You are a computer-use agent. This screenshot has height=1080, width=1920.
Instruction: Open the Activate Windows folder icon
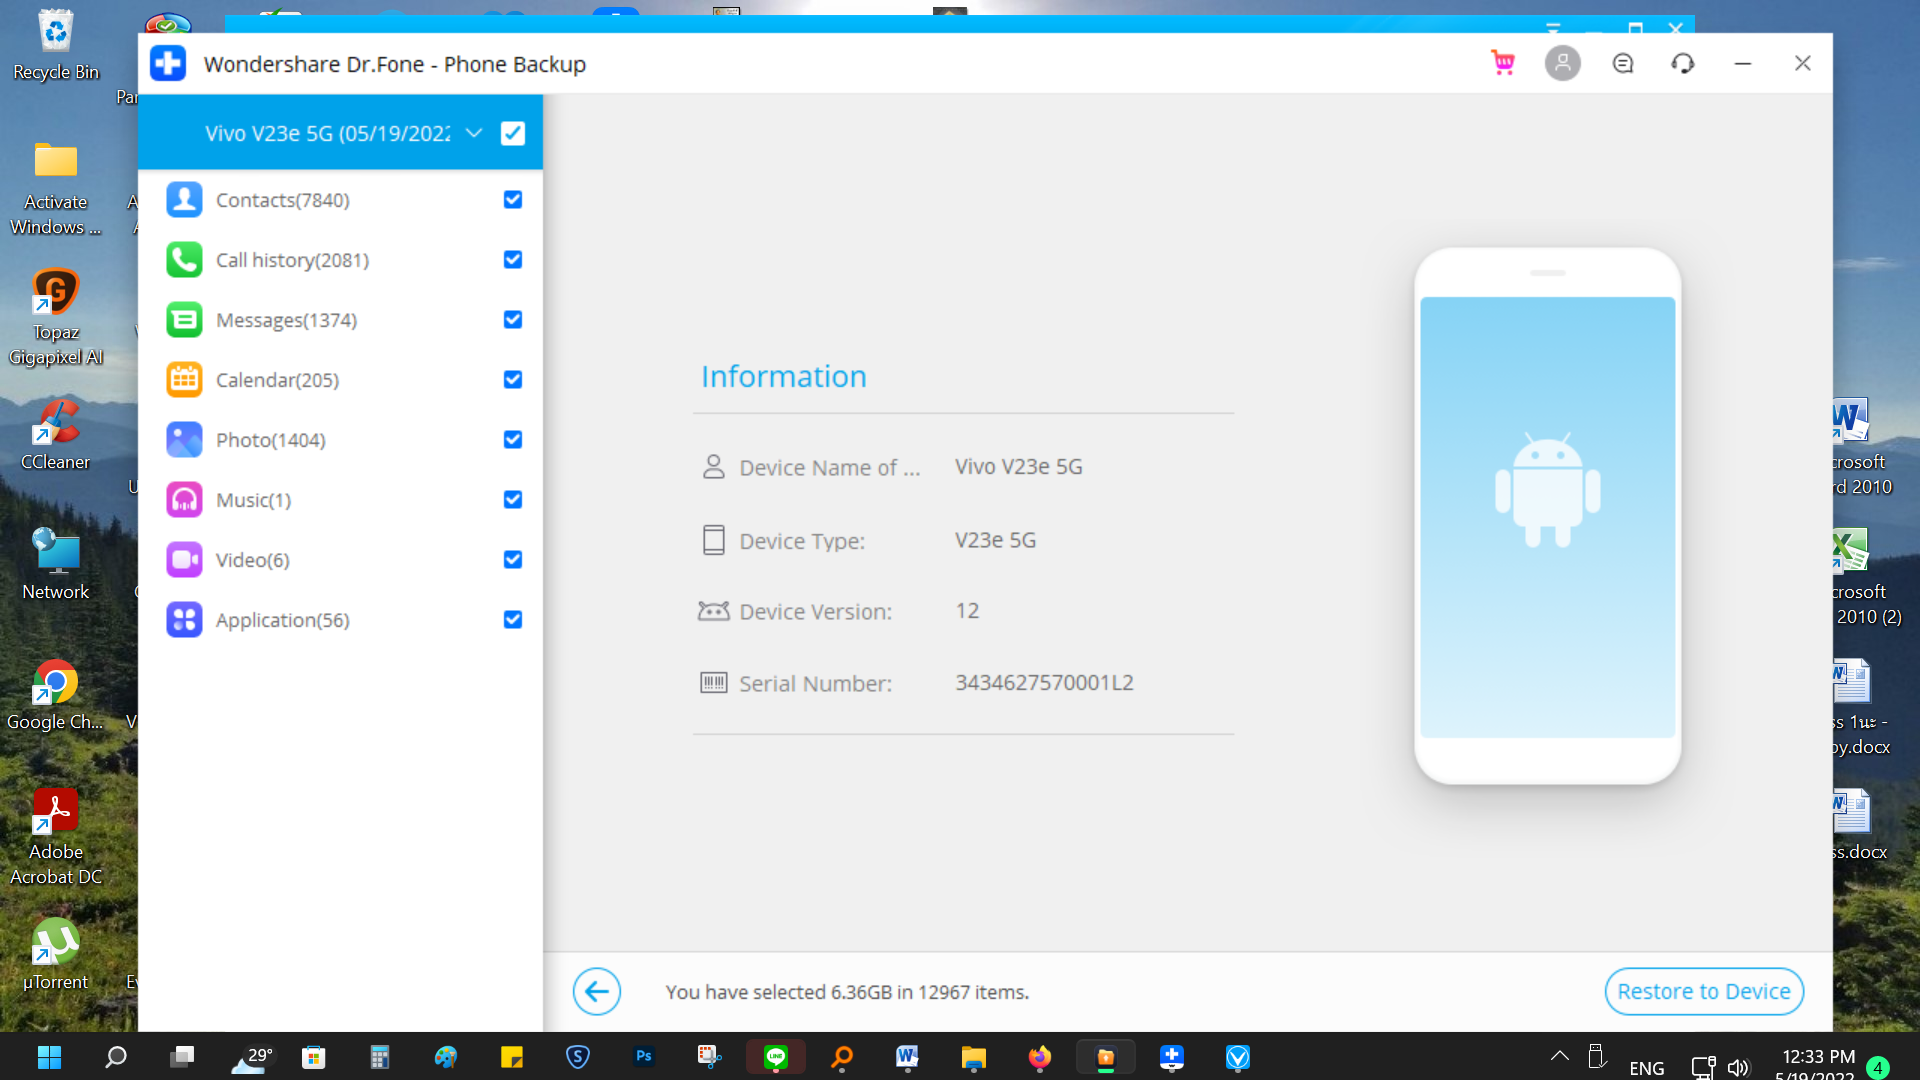click(x=56, y=187)
